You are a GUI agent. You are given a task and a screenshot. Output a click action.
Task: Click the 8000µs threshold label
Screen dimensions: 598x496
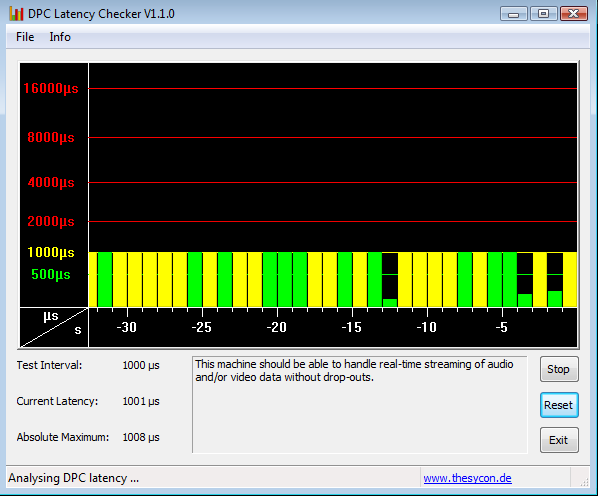(x=51, y=137)
